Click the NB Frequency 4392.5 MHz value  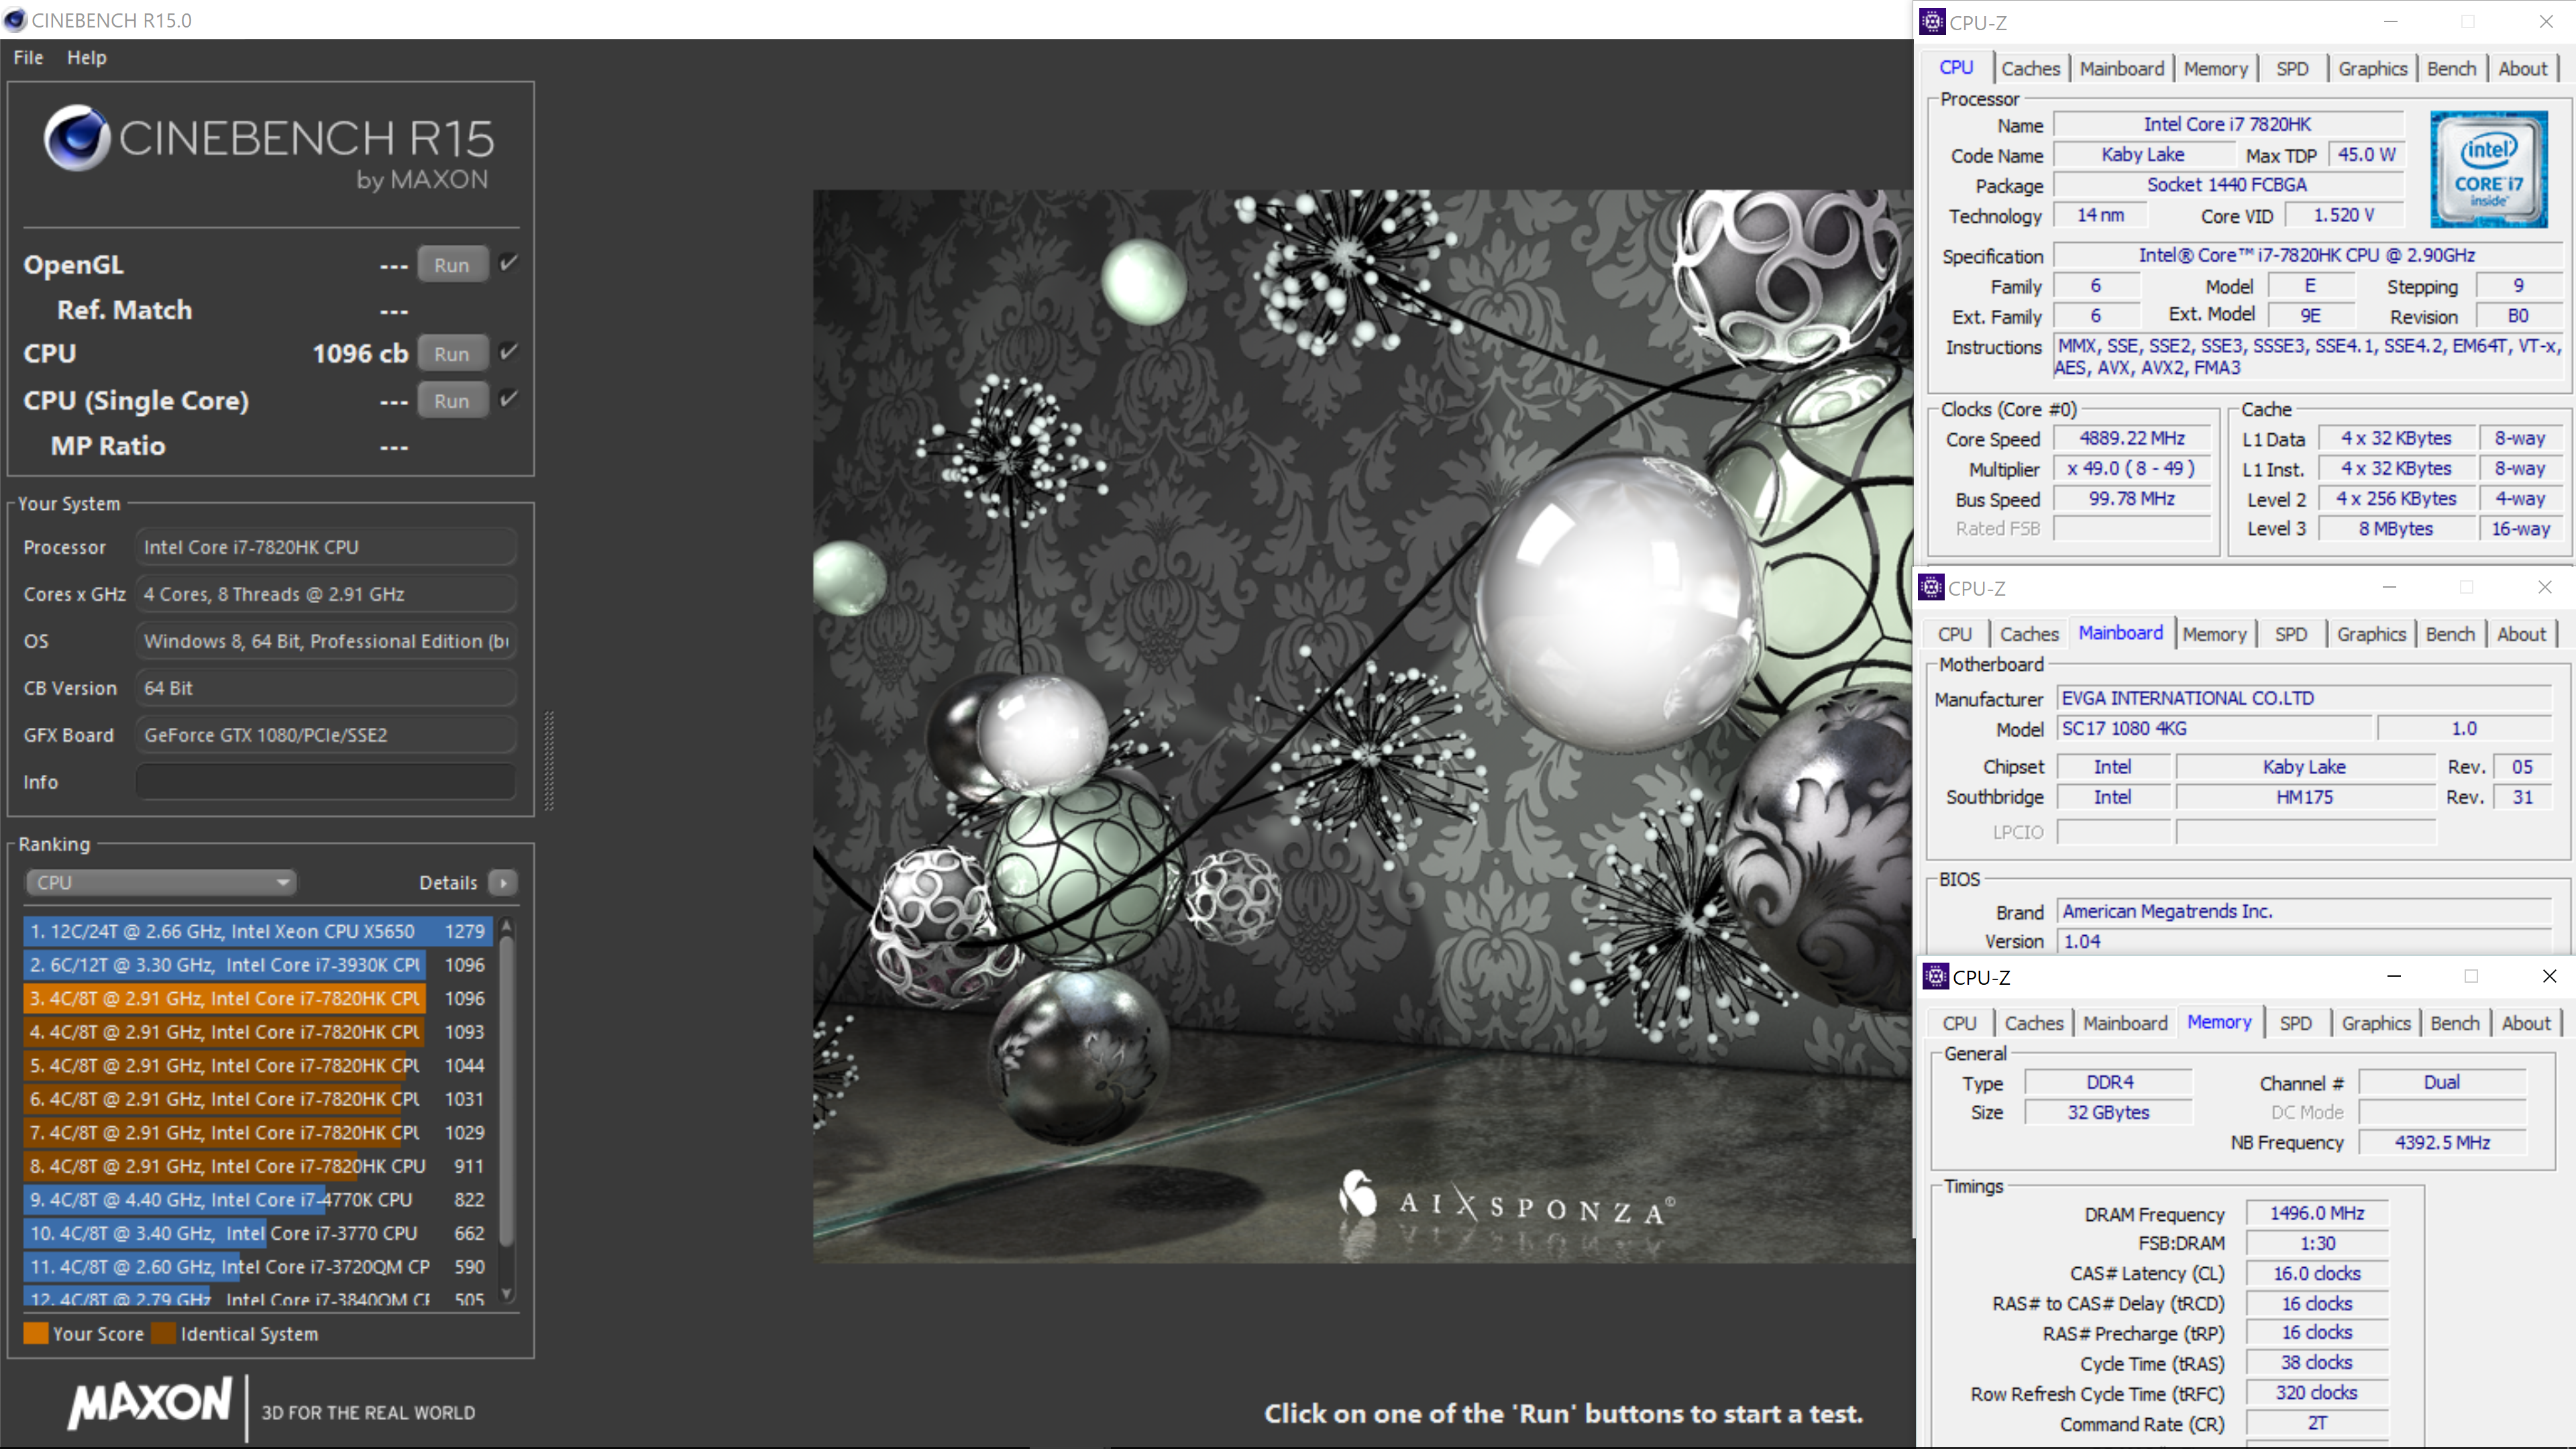click(2441, 1142)
